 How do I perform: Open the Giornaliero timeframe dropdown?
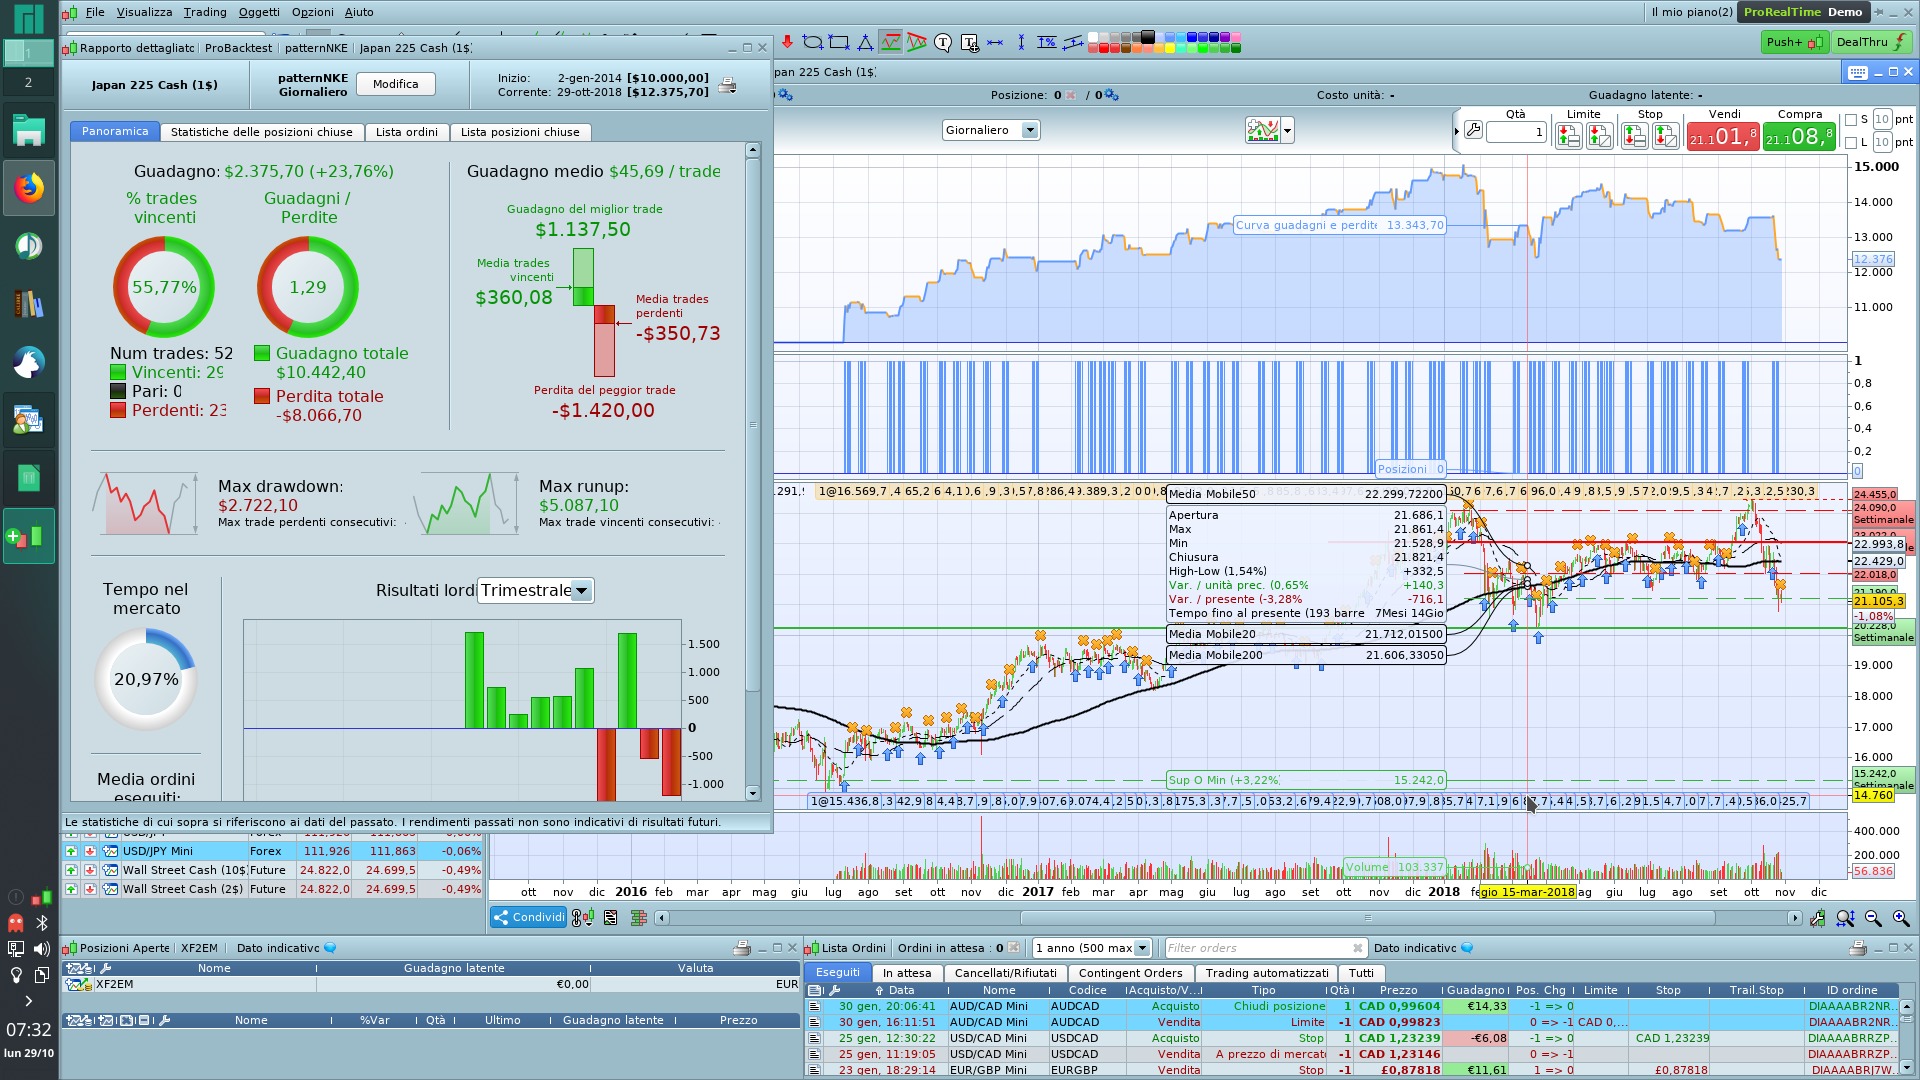point(1029,130)
